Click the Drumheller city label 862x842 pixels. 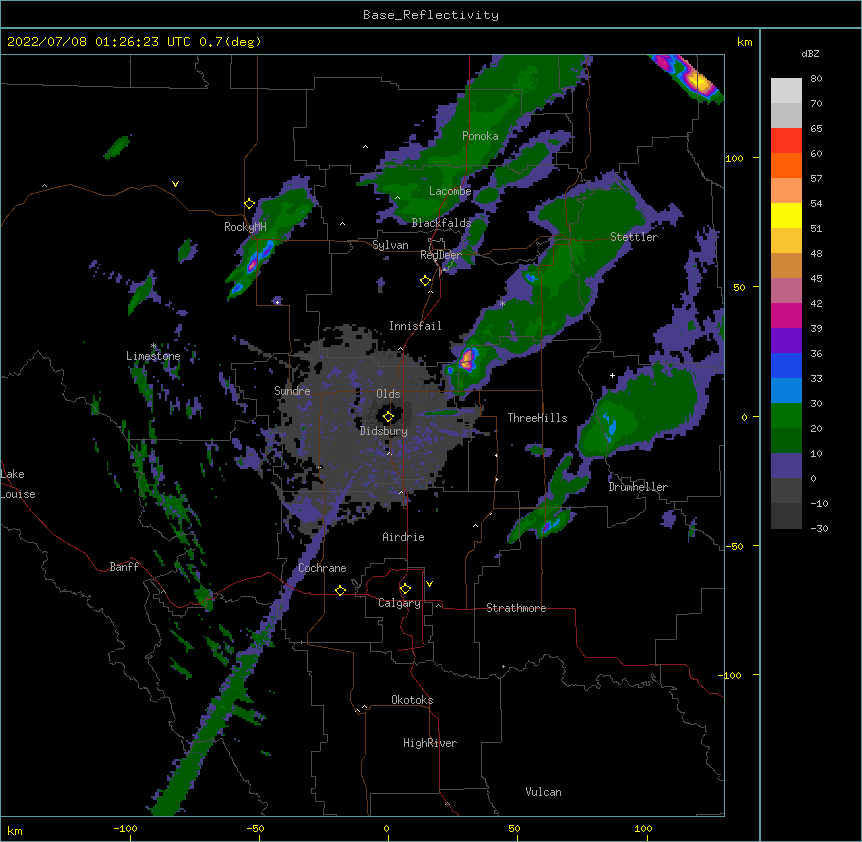click(638, 487)
